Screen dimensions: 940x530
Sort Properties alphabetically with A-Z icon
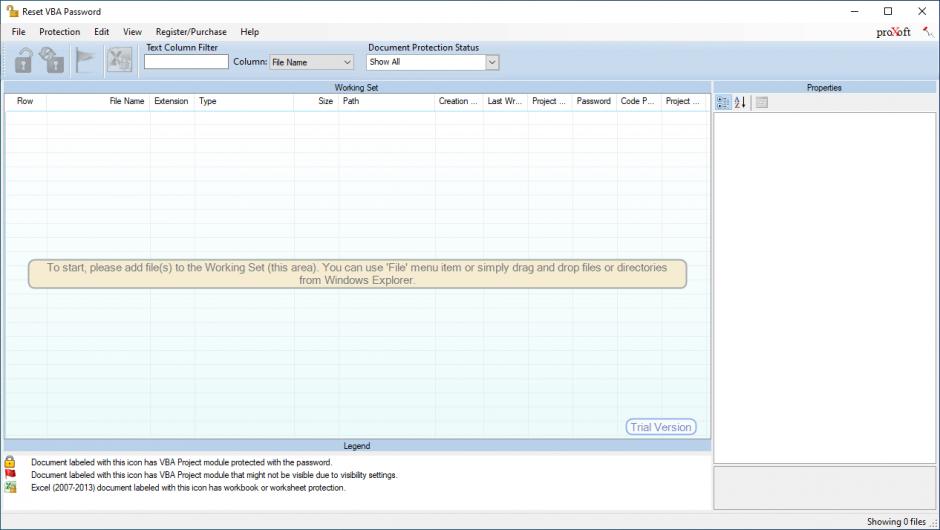(x=741, y=102)
